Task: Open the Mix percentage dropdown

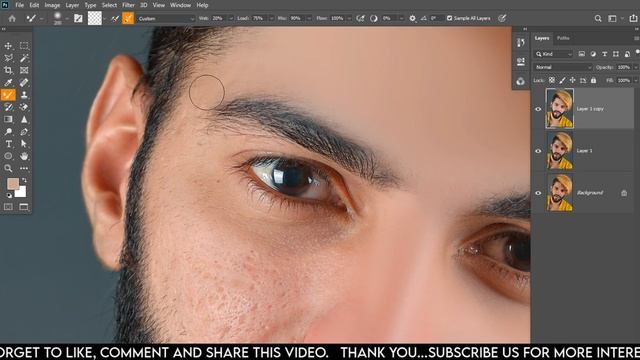Action: pyautogui.click(x=309, y=18)
